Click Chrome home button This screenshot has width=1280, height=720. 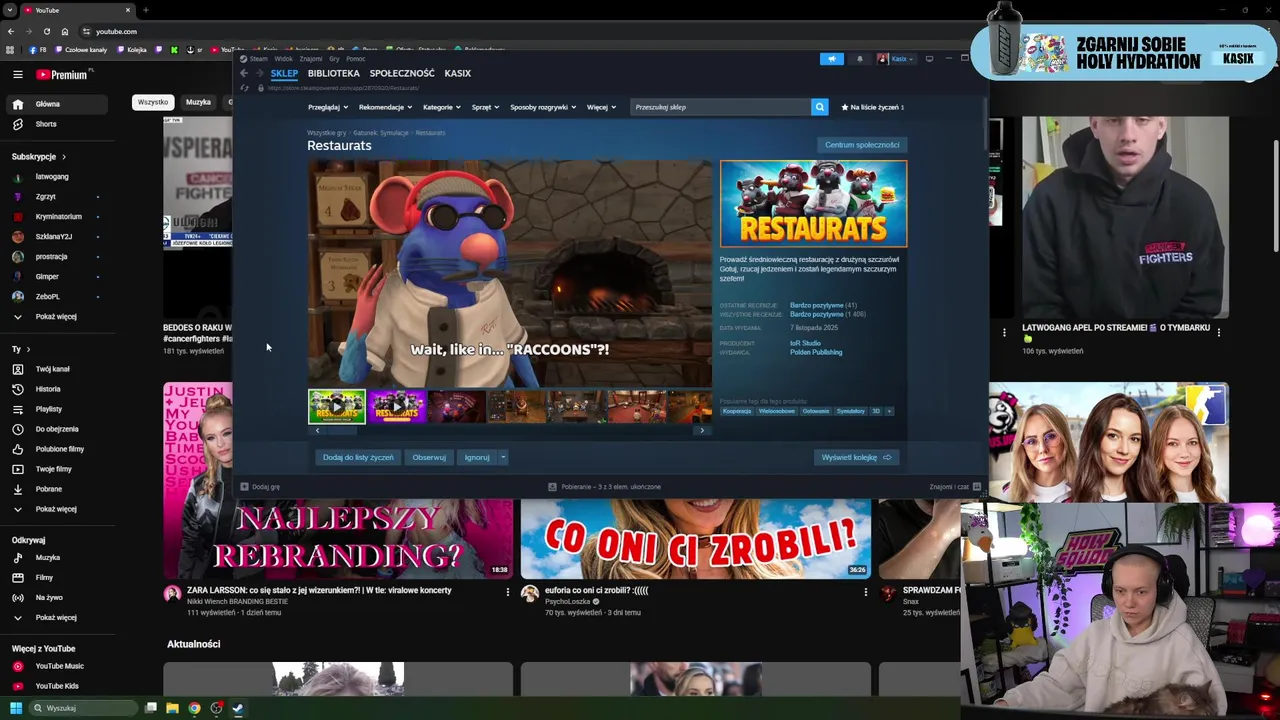point(65,31)
